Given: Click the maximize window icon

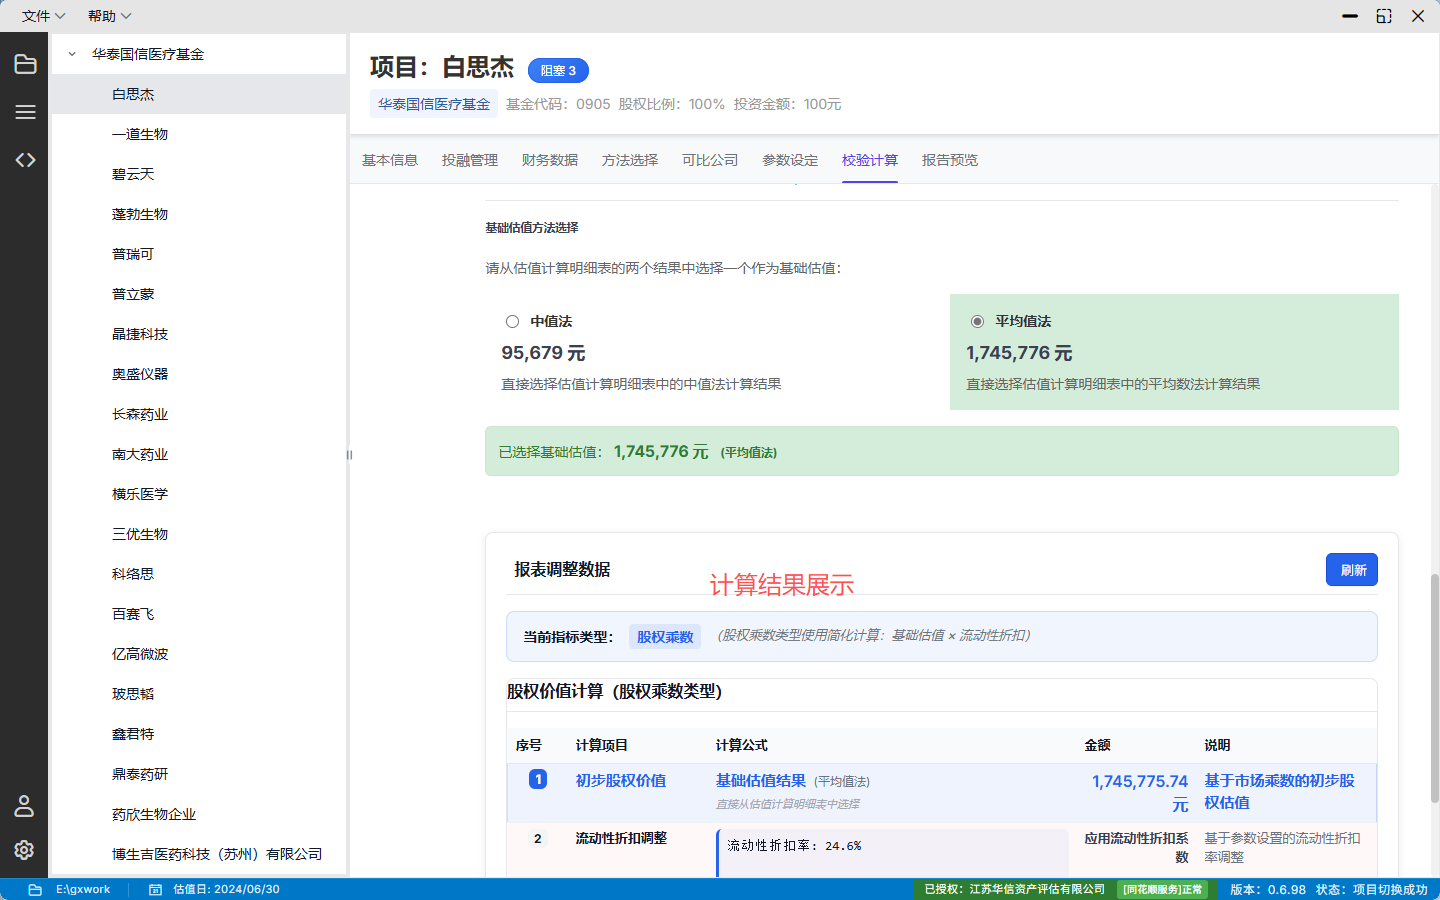Looking at the screenshot, I should [x=1384, y=16].
